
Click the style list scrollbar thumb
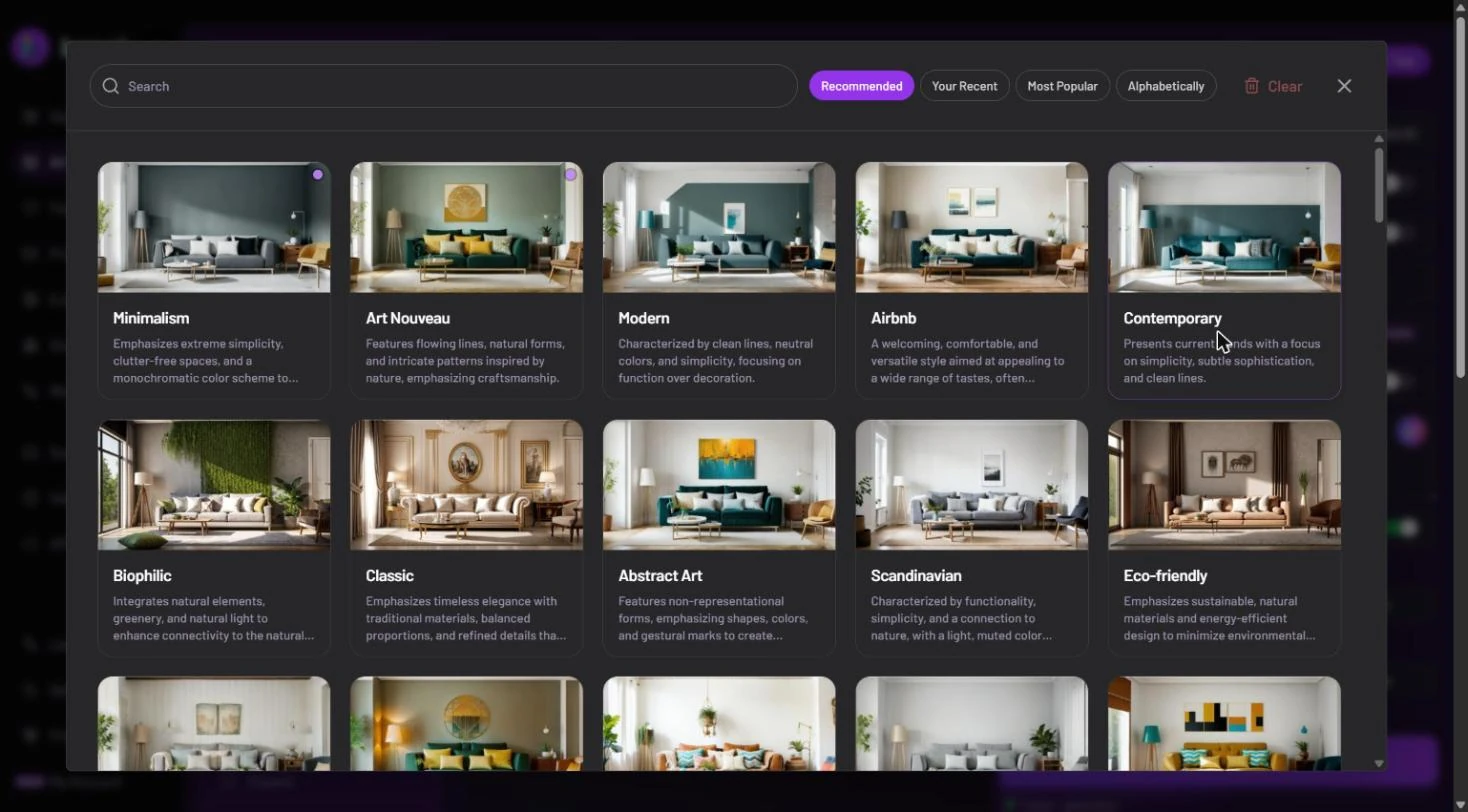point(1379,185)
